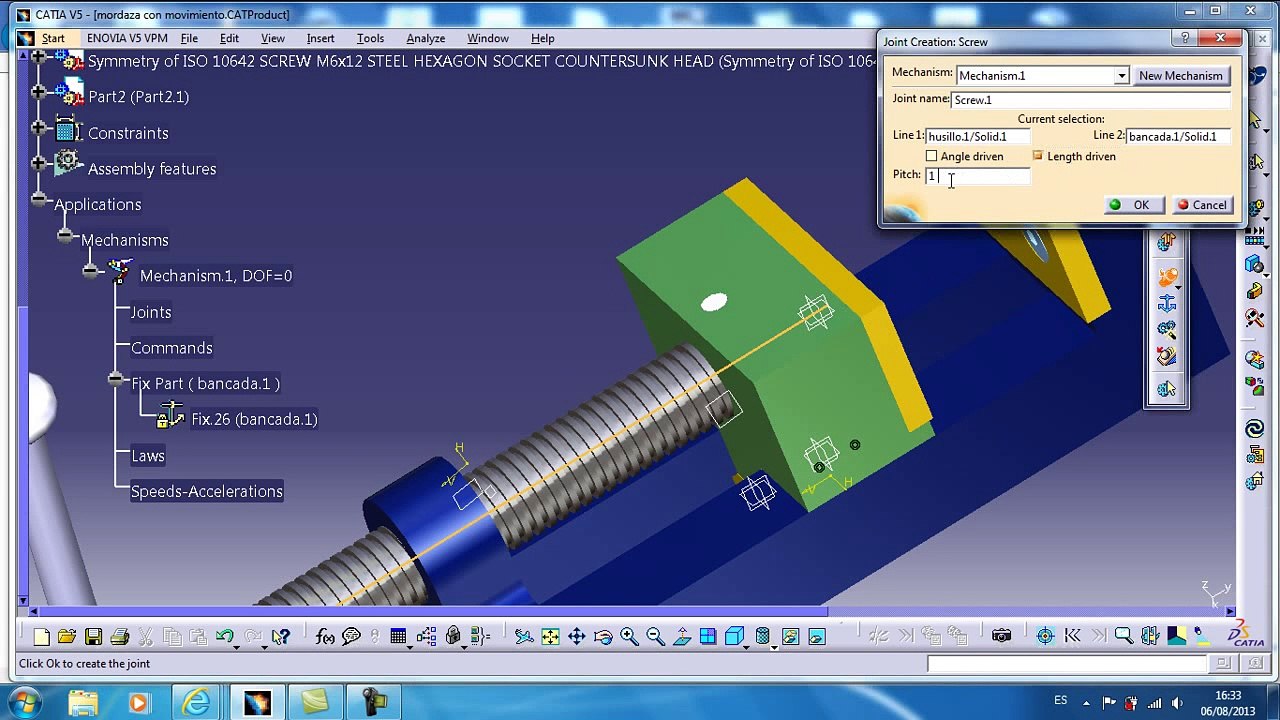Click the Zoom In magnifier

click(629, 636)
